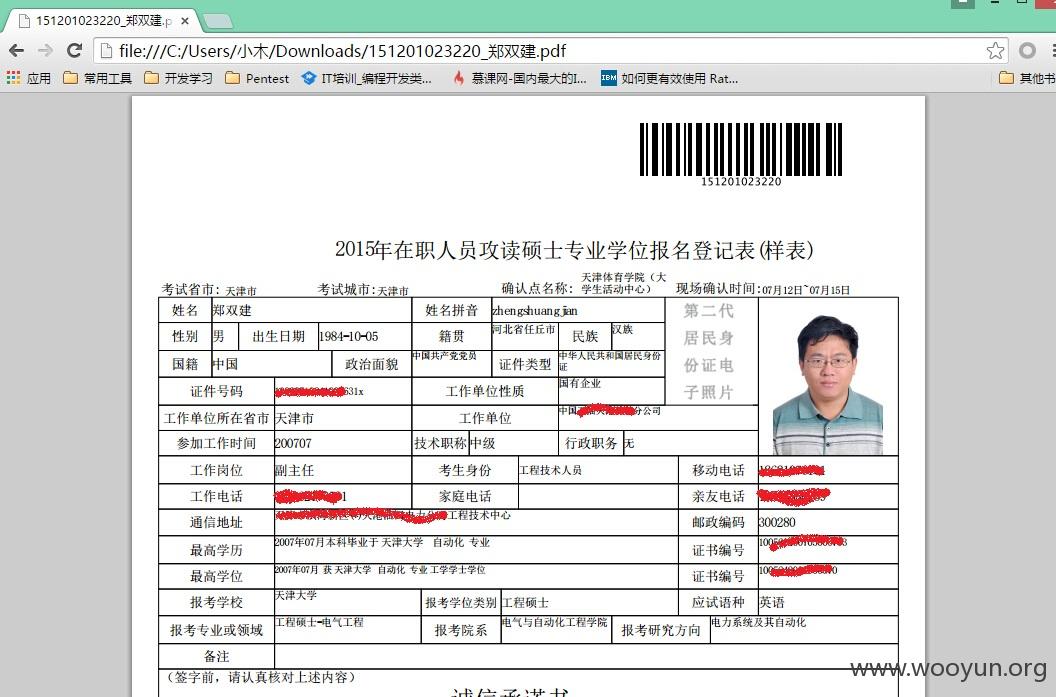1056x697 pixels.
Task: Click the barcode at top of document
Action: point(741,149)
